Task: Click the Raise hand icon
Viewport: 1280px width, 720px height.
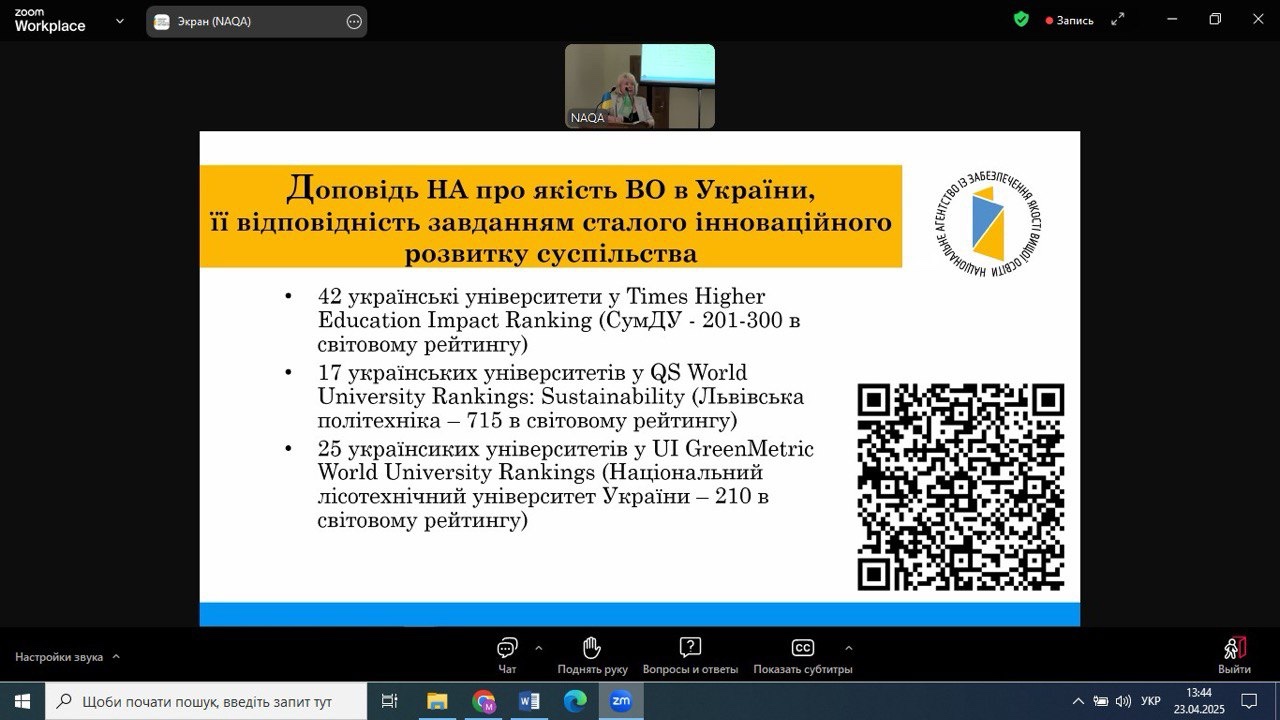Action: pos(592,648)
